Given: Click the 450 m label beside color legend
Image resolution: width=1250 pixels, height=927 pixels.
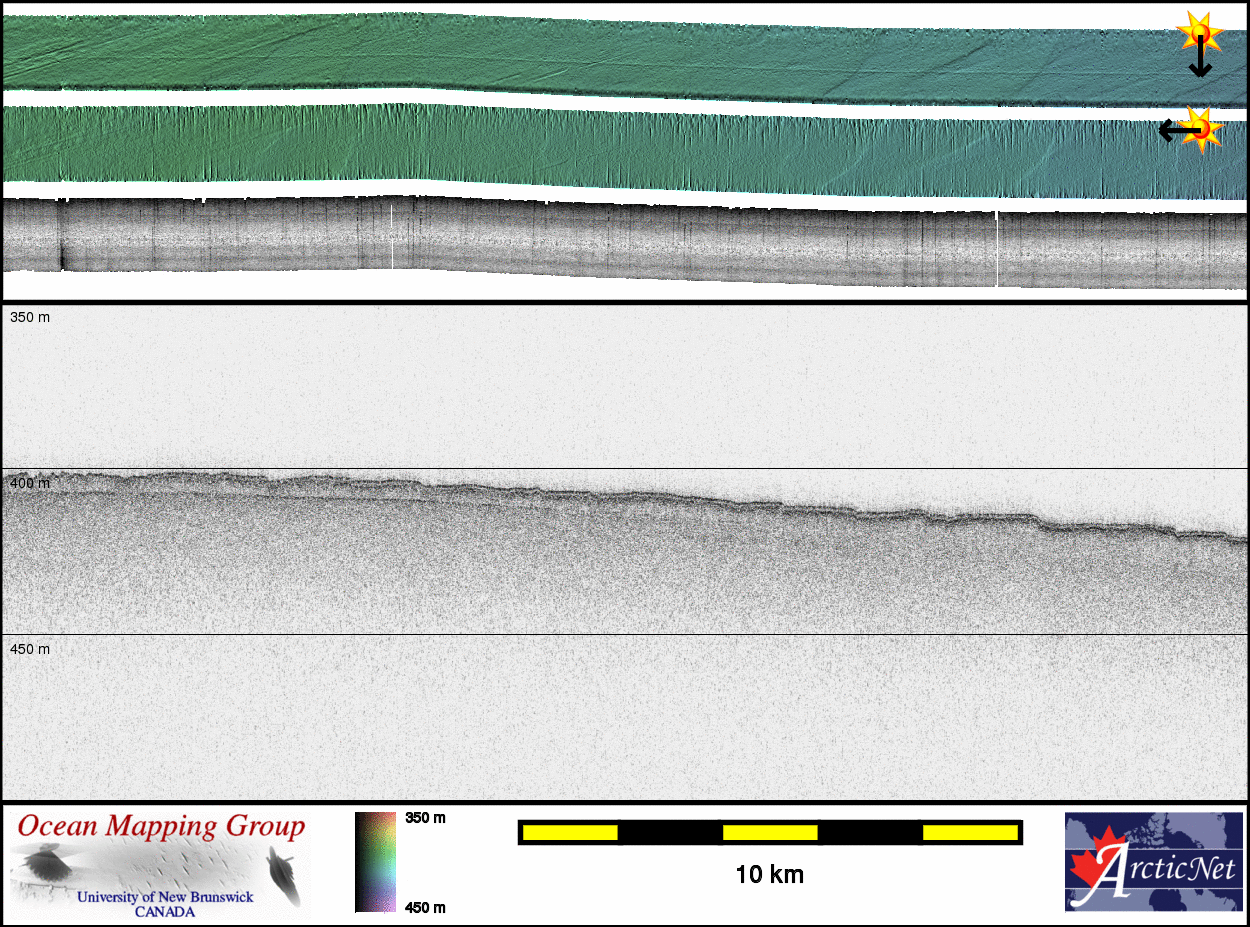Looking at the screenshot, I should click(x=425, y=907).
